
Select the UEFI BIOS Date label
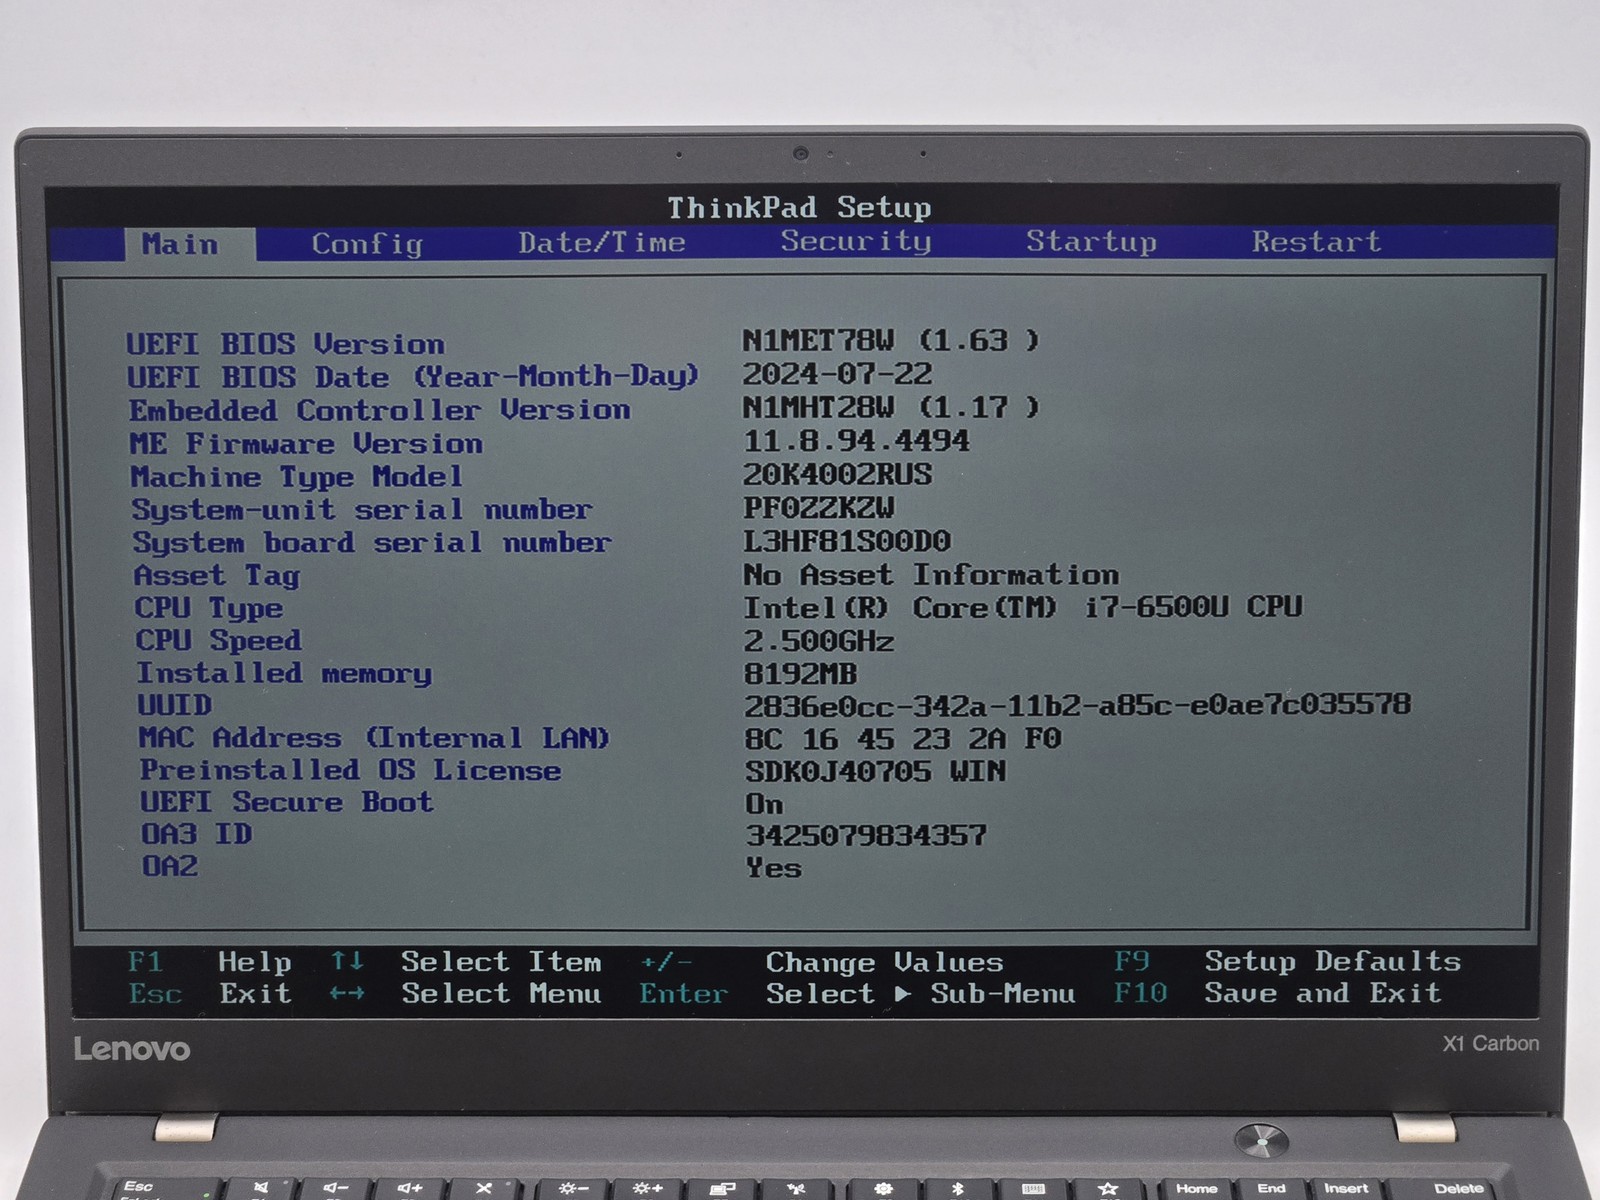click(412, 377)
